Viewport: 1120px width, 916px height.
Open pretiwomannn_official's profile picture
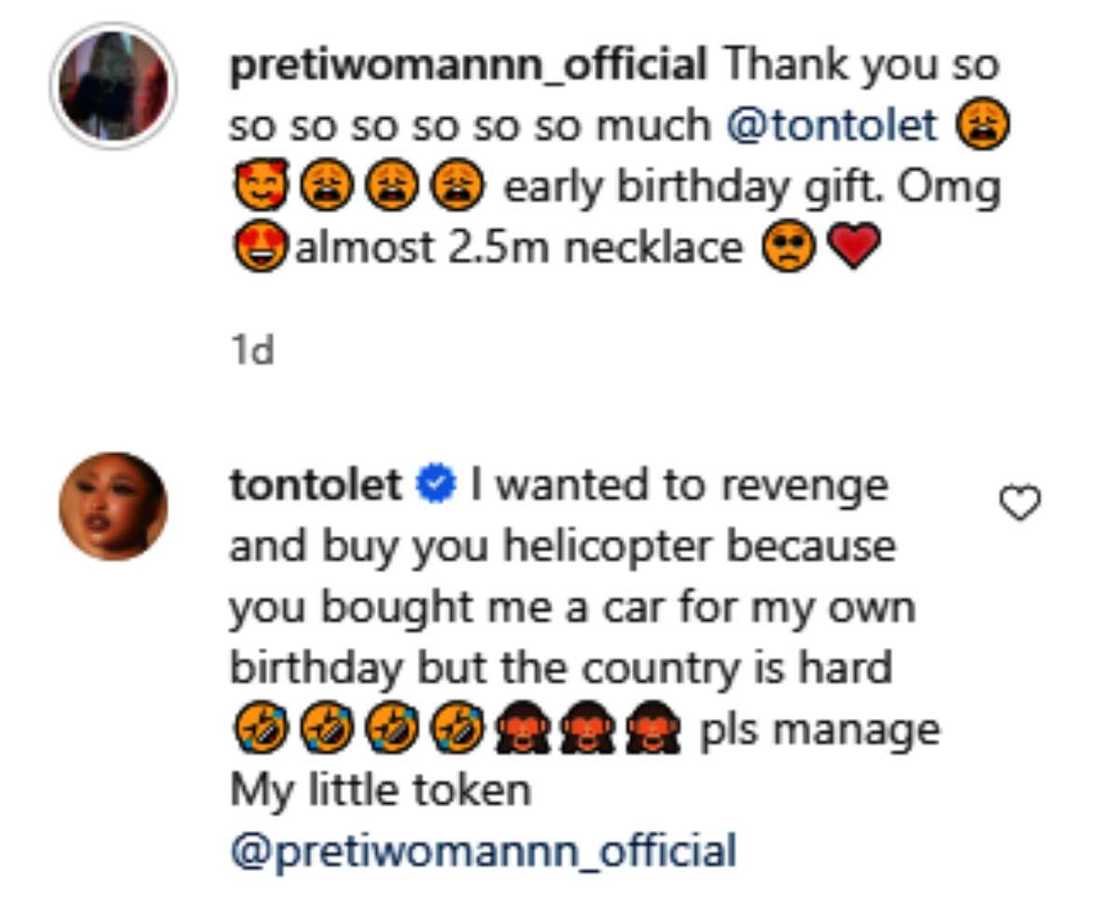(113, 85)
